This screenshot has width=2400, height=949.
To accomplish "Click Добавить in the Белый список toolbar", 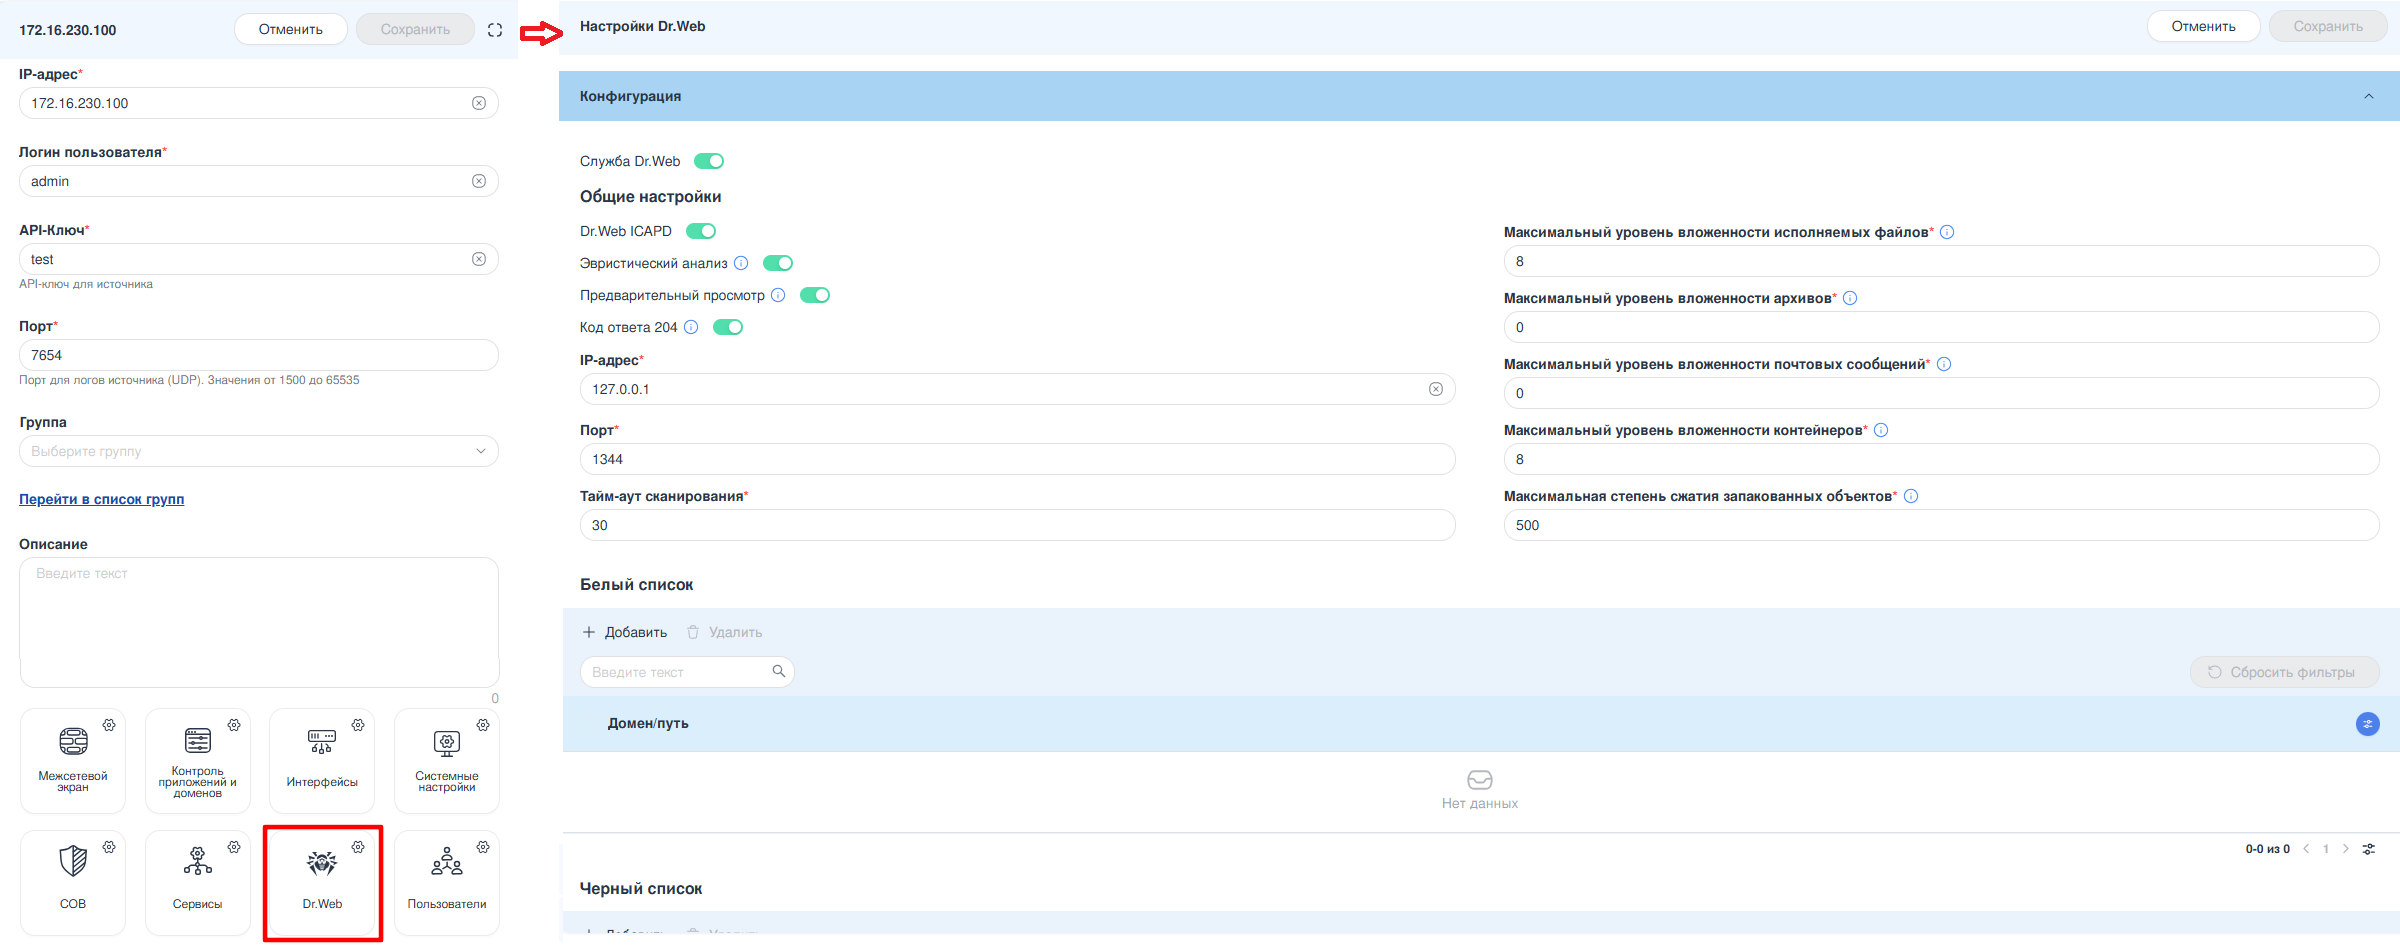I will pos(625,632).
